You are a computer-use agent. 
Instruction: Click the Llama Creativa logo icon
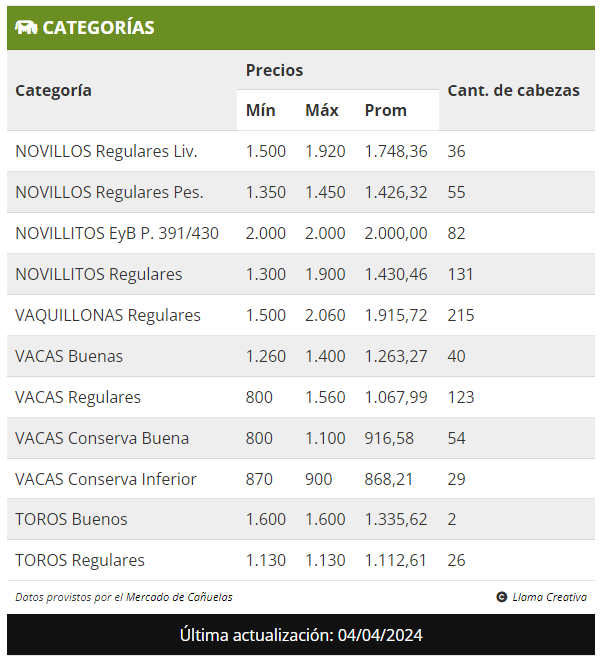pyautogui.click(x=501, y=597)
